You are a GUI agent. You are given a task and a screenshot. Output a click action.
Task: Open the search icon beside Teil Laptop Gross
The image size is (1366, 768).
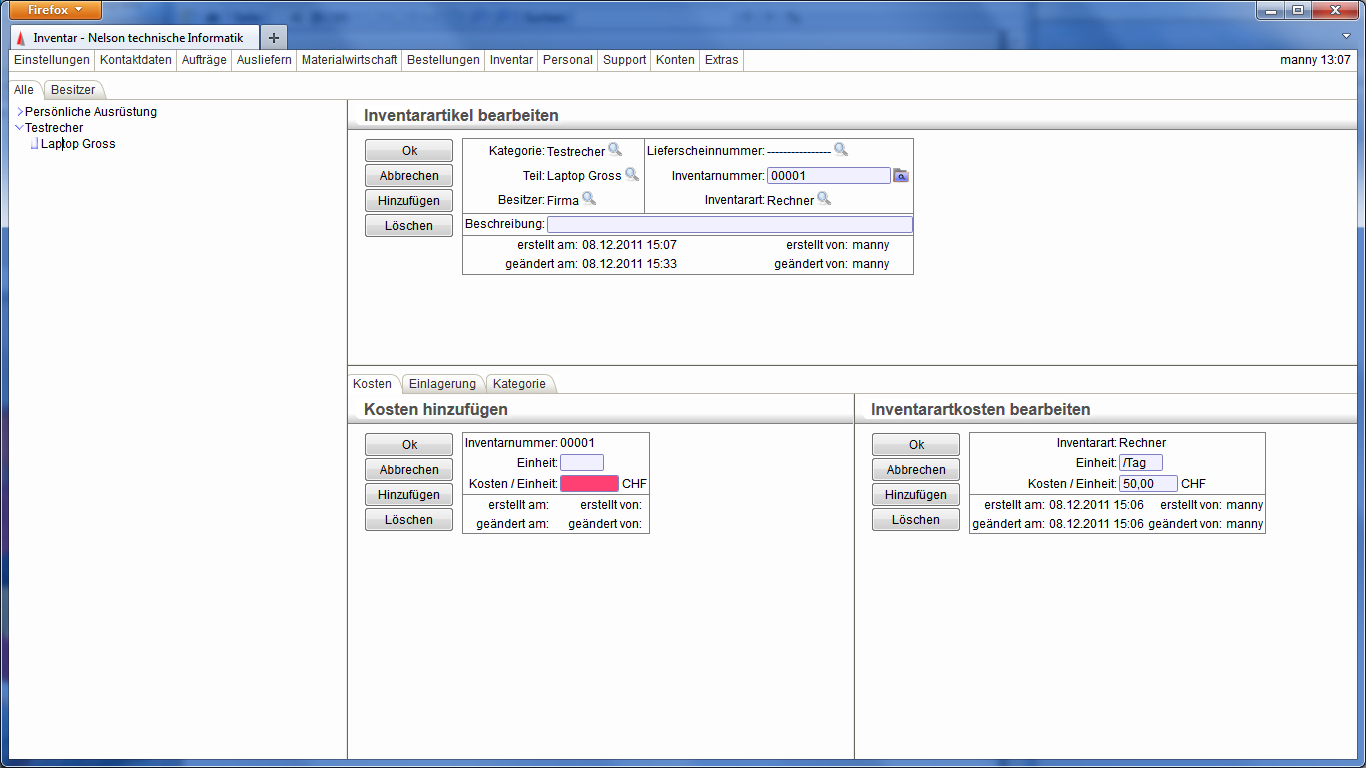632,175
